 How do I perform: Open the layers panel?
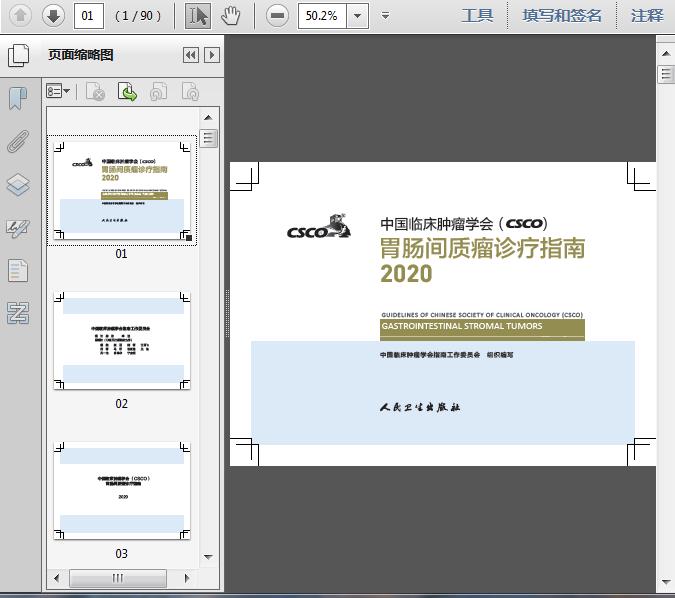click(18, 185)
